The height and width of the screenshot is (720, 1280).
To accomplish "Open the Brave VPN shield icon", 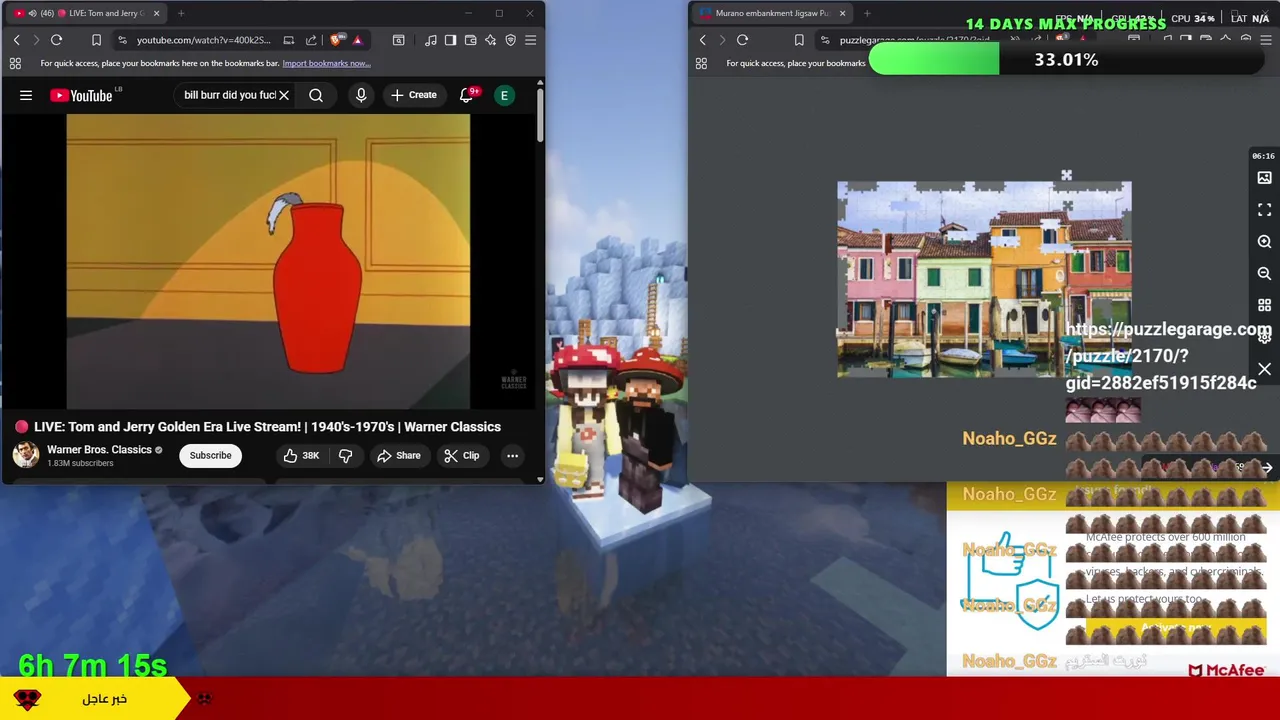I will 510,40.
